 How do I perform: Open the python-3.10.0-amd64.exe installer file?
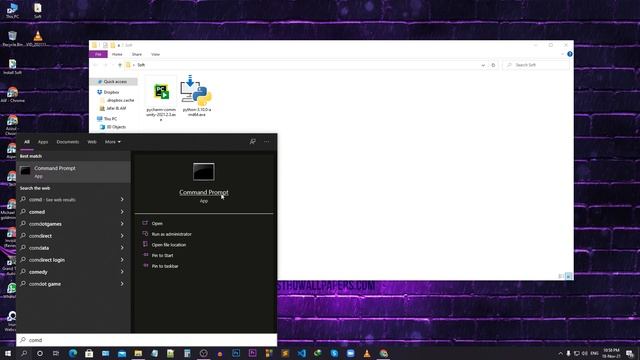(x=196, y=96)
